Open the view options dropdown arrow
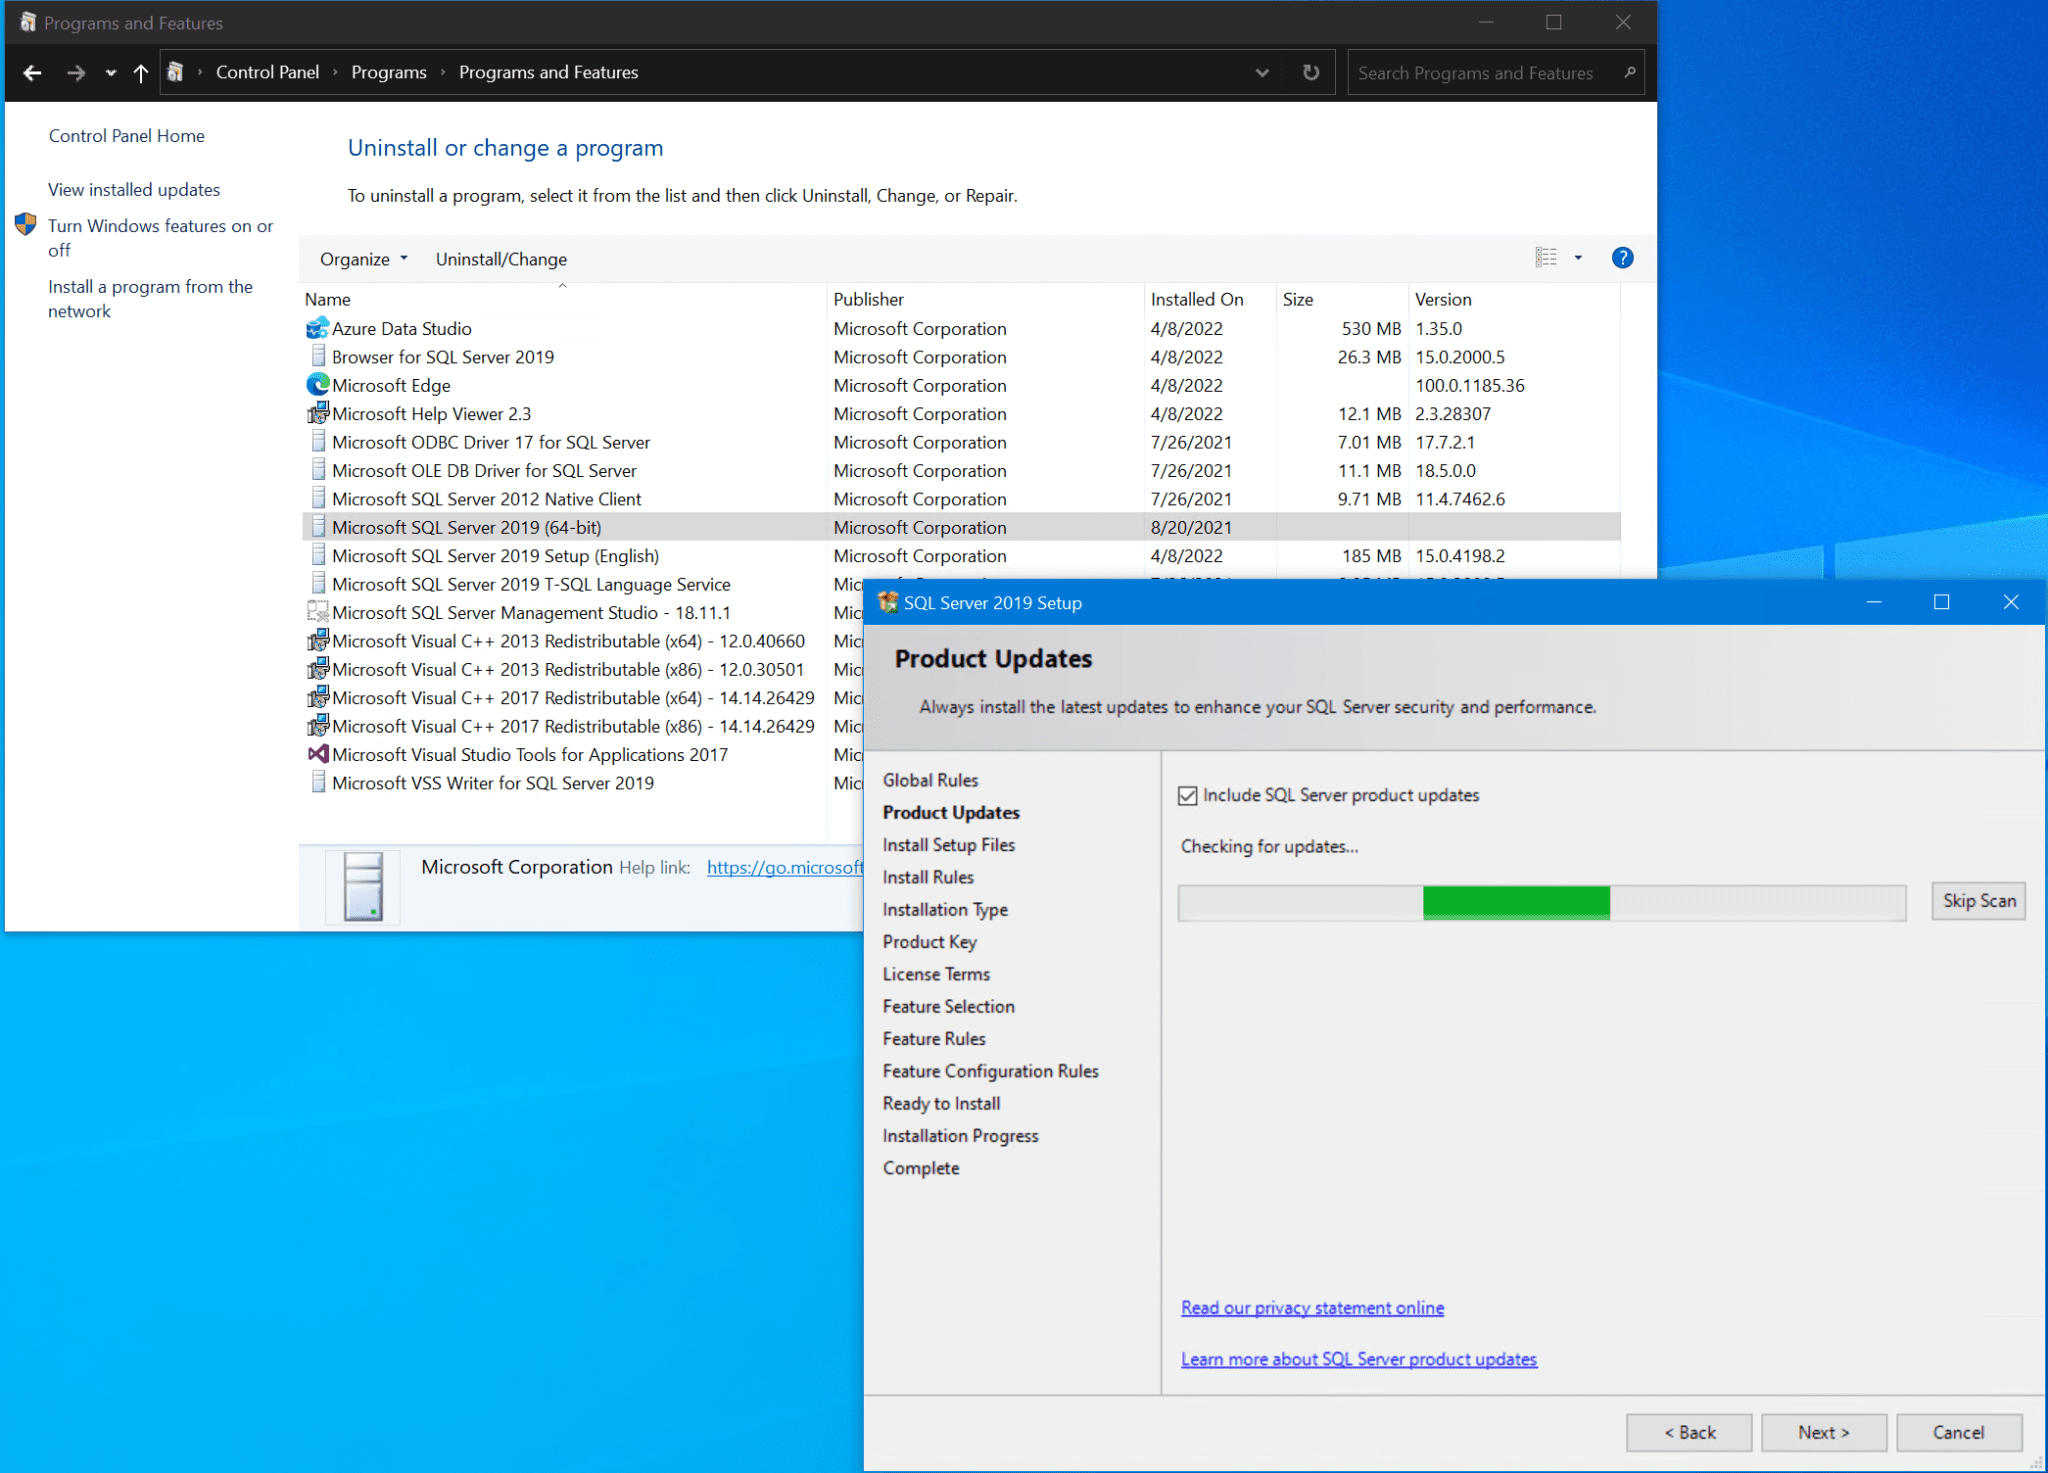Screen dimensions: 2048x1473 (1576, 257)
